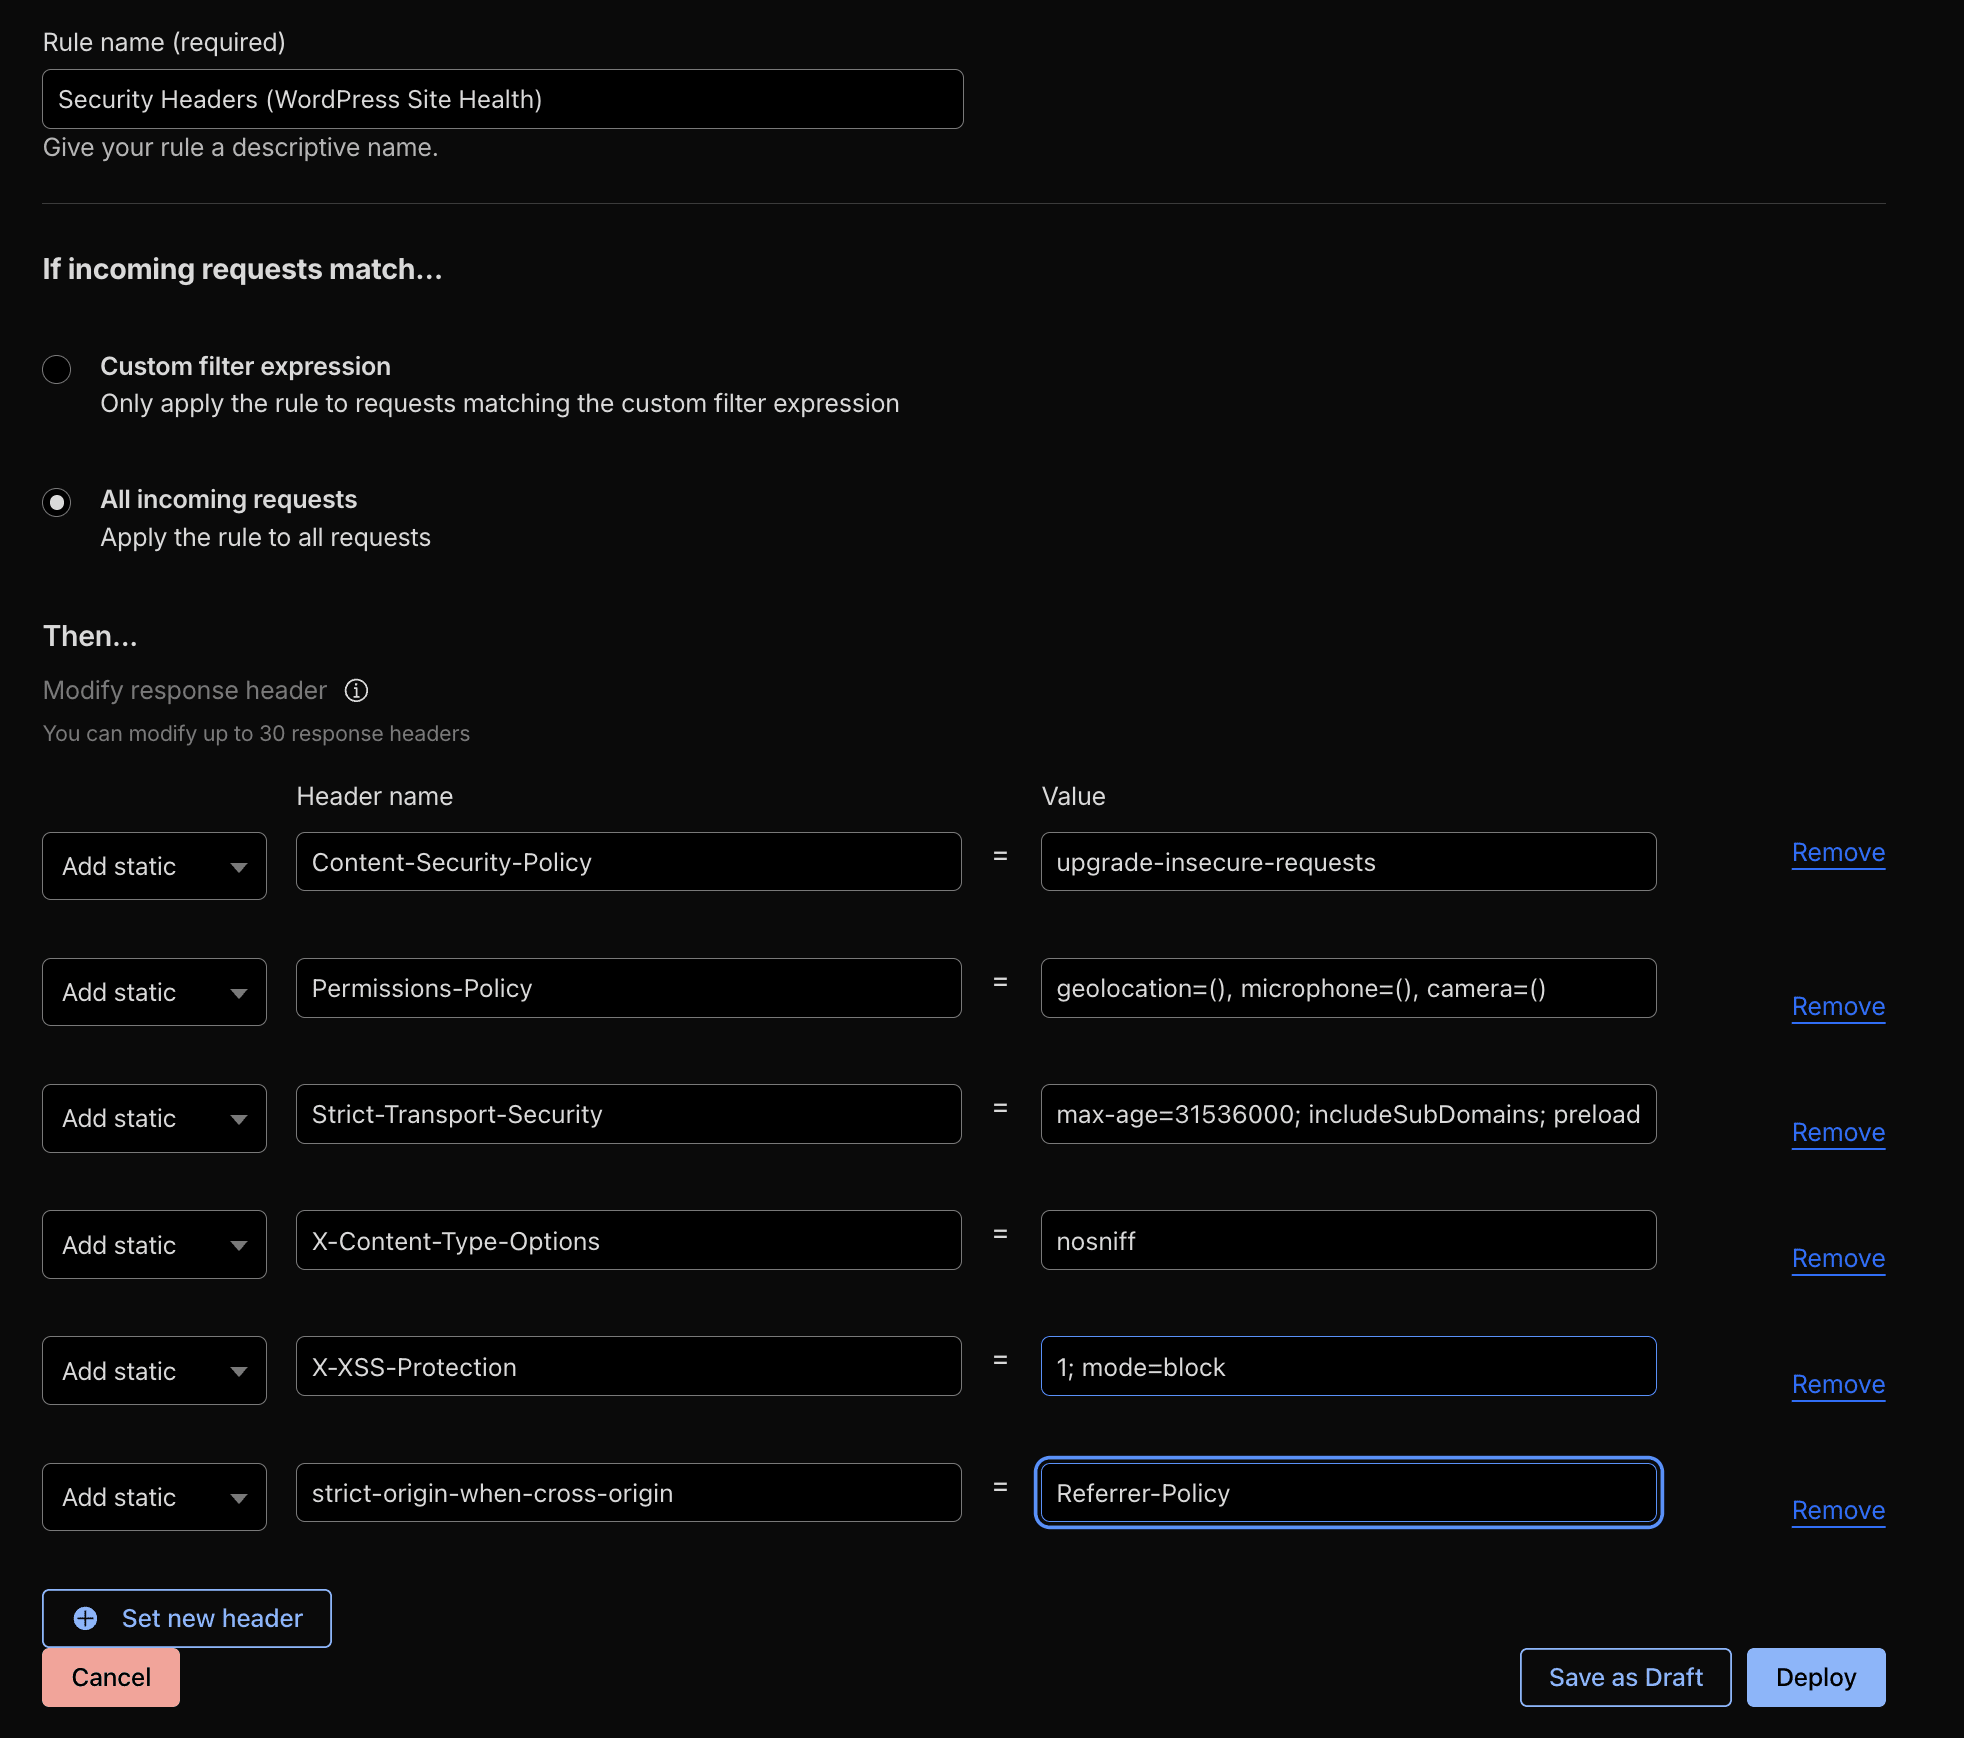The image size is (1964, 1738).
Task: Cancel the rule editing
Action: [x=111, y=1677]
